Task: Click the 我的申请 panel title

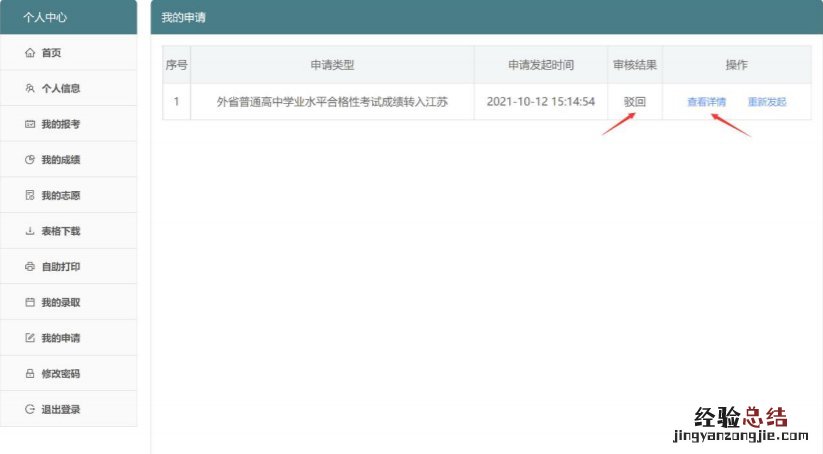Action: 183,17
